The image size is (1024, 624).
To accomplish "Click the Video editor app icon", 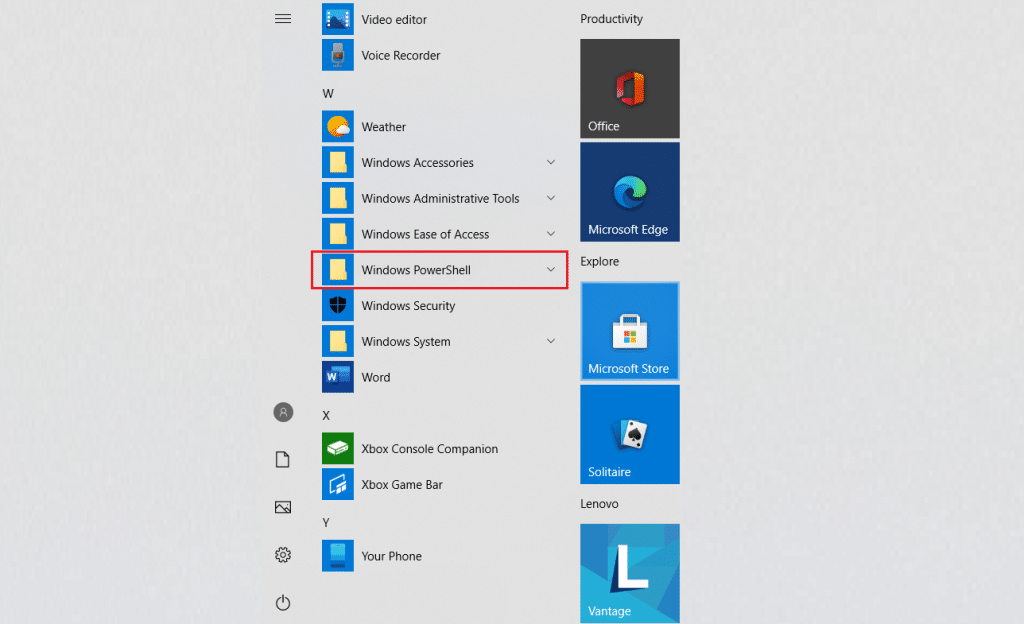I will [x=338, y=19].
